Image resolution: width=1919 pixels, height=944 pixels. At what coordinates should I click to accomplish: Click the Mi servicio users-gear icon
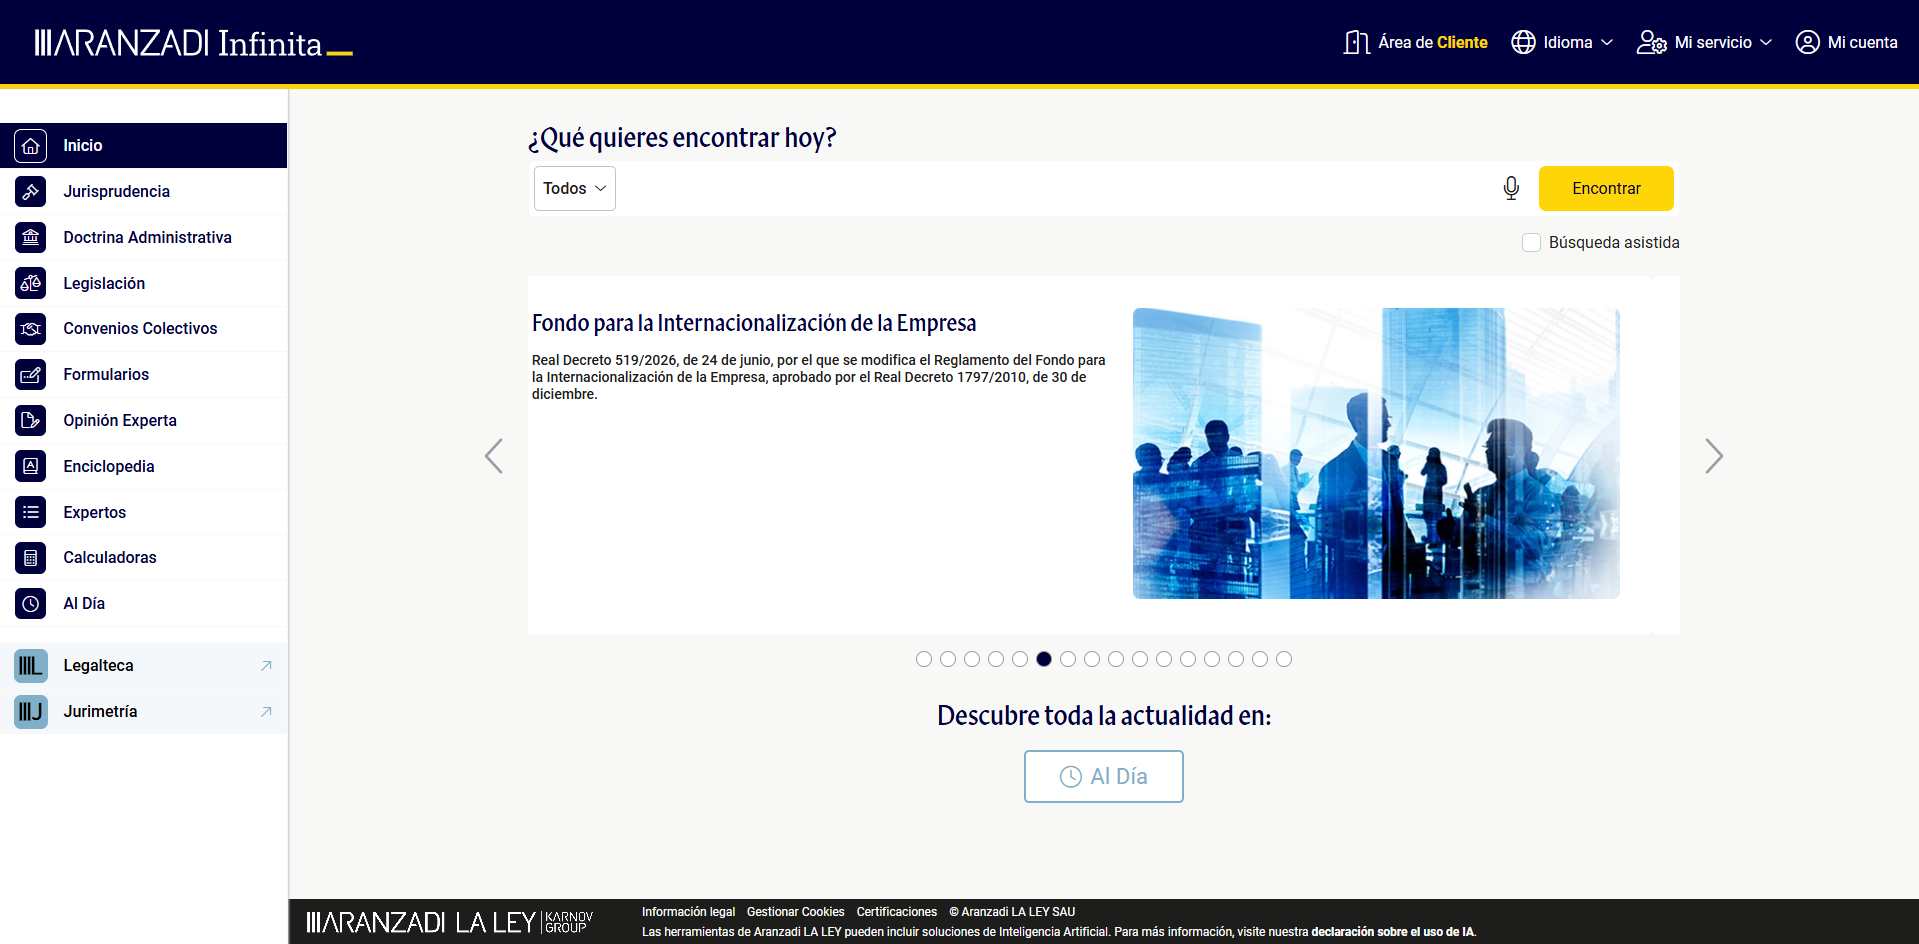[1651, 42]
